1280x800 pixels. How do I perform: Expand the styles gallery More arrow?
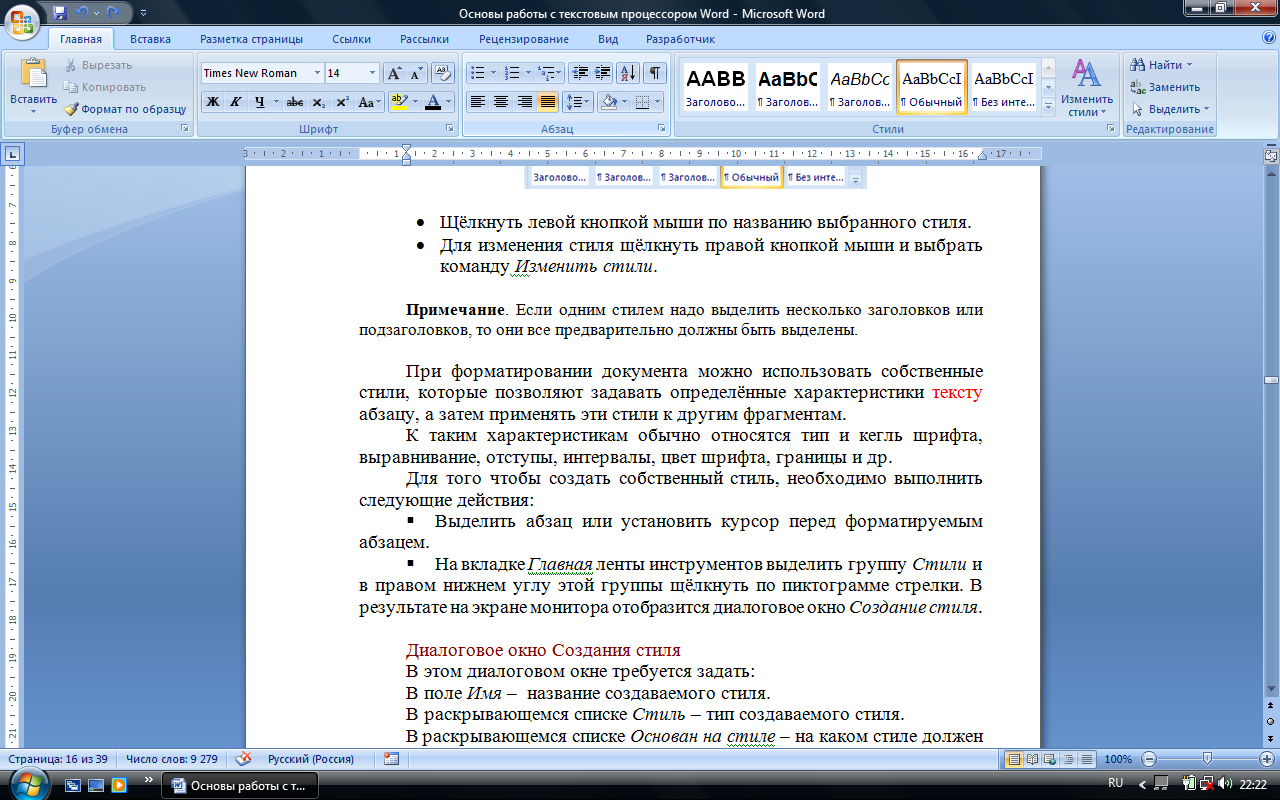(x=1048, y=104)
